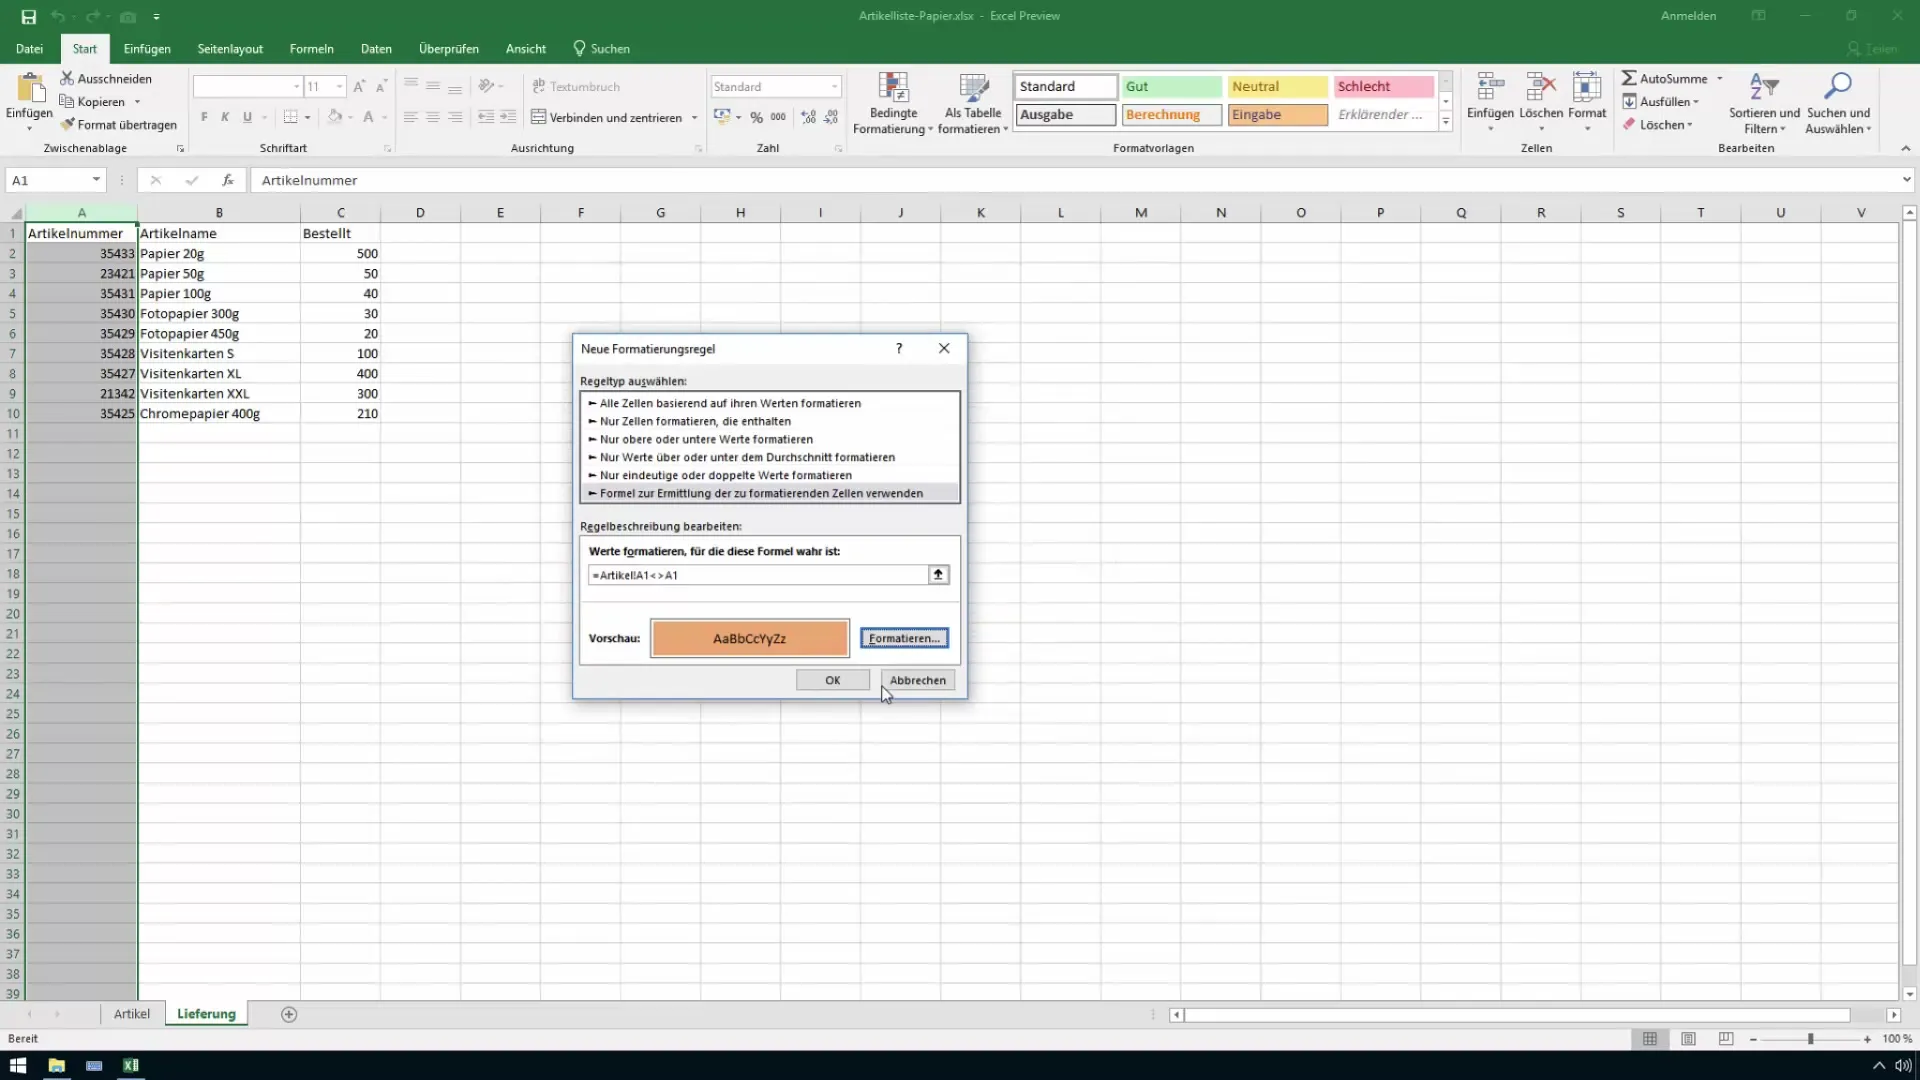Toggle Textumbruch wrap text
The width and height of the screenshot is (1920, 1080).
point(576,87)
